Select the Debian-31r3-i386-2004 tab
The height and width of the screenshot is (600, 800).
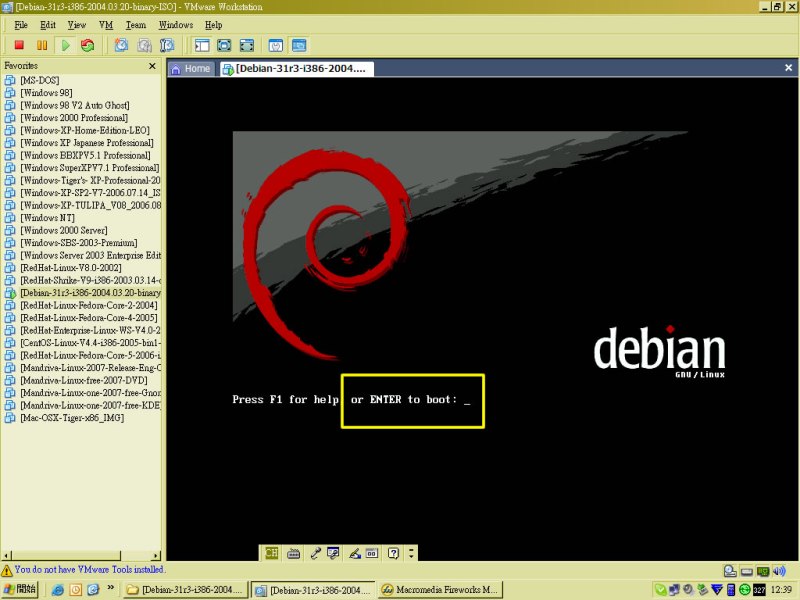(x=297, y=69)
